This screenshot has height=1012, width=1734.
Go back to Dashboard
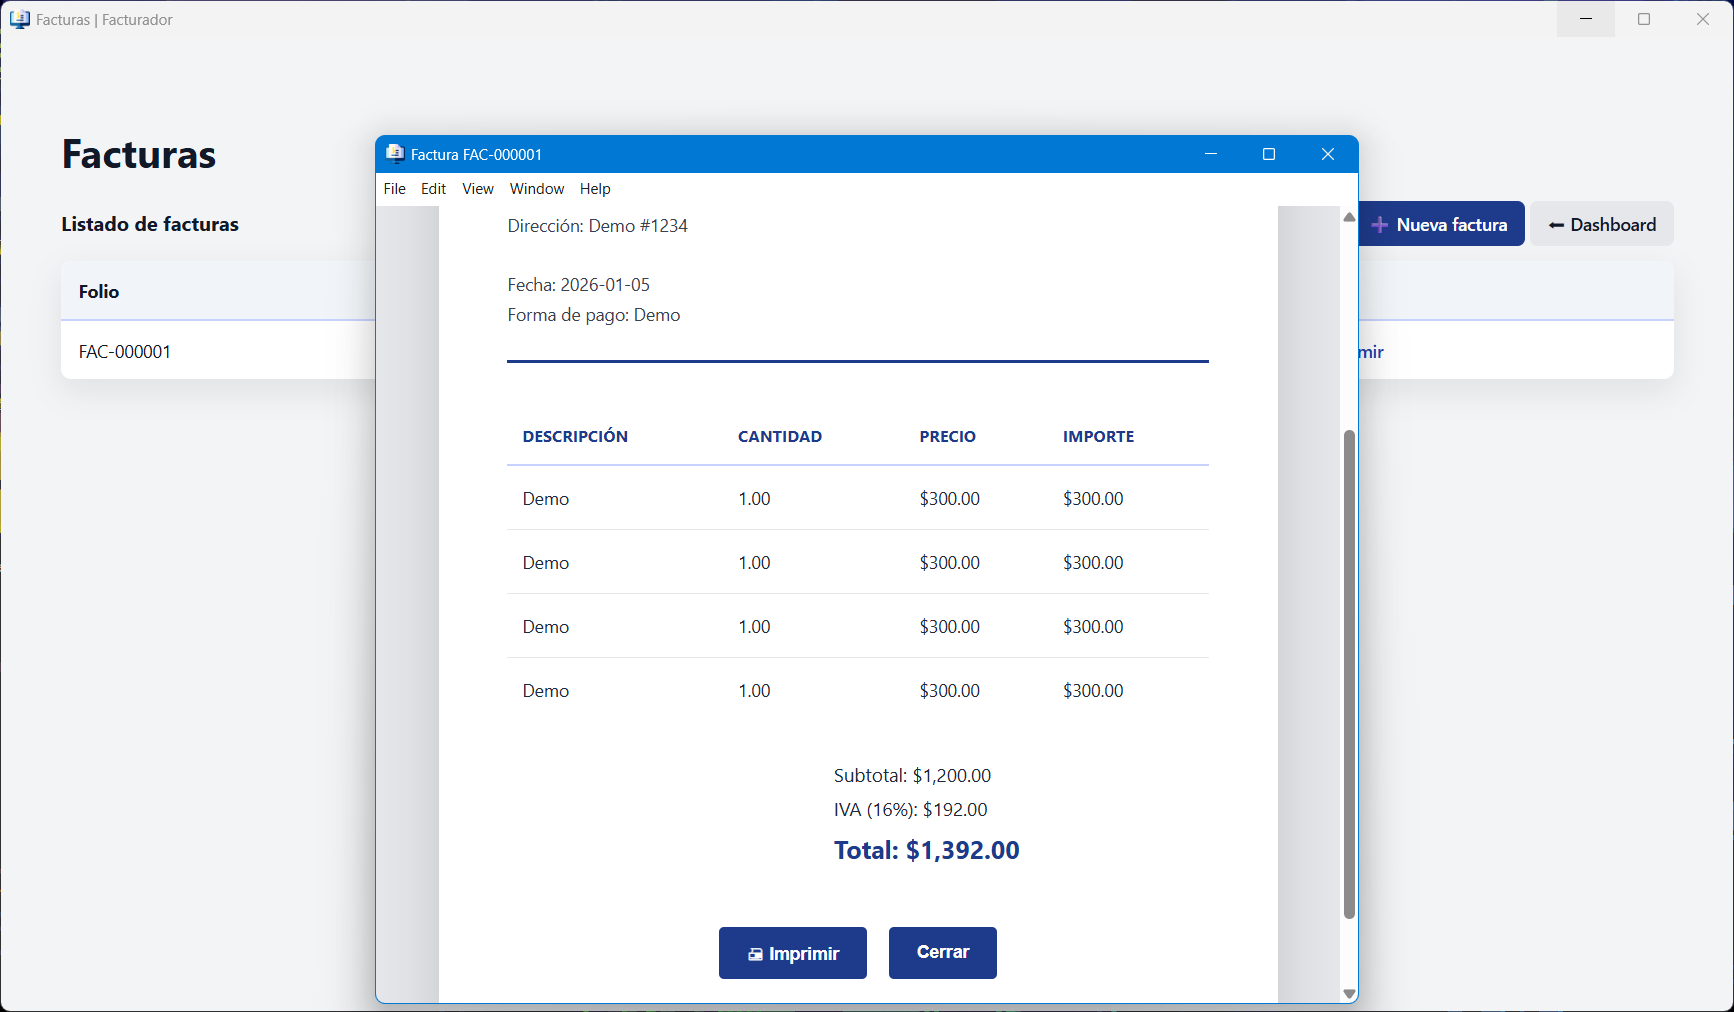[1601, 225]
